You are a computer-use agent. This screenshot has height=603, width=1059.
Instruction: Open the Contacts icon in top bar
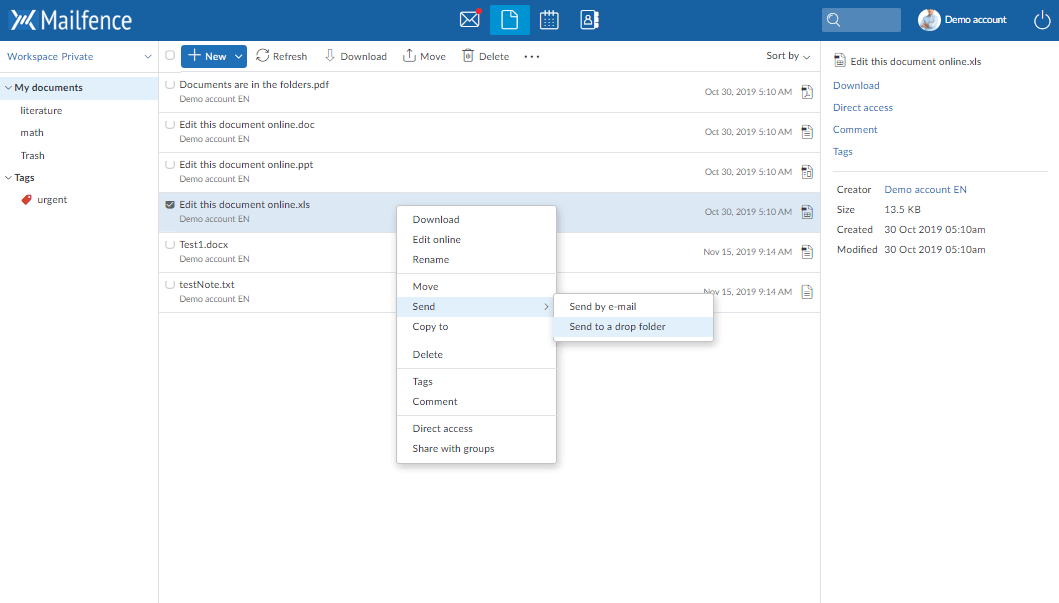[589, 20]
